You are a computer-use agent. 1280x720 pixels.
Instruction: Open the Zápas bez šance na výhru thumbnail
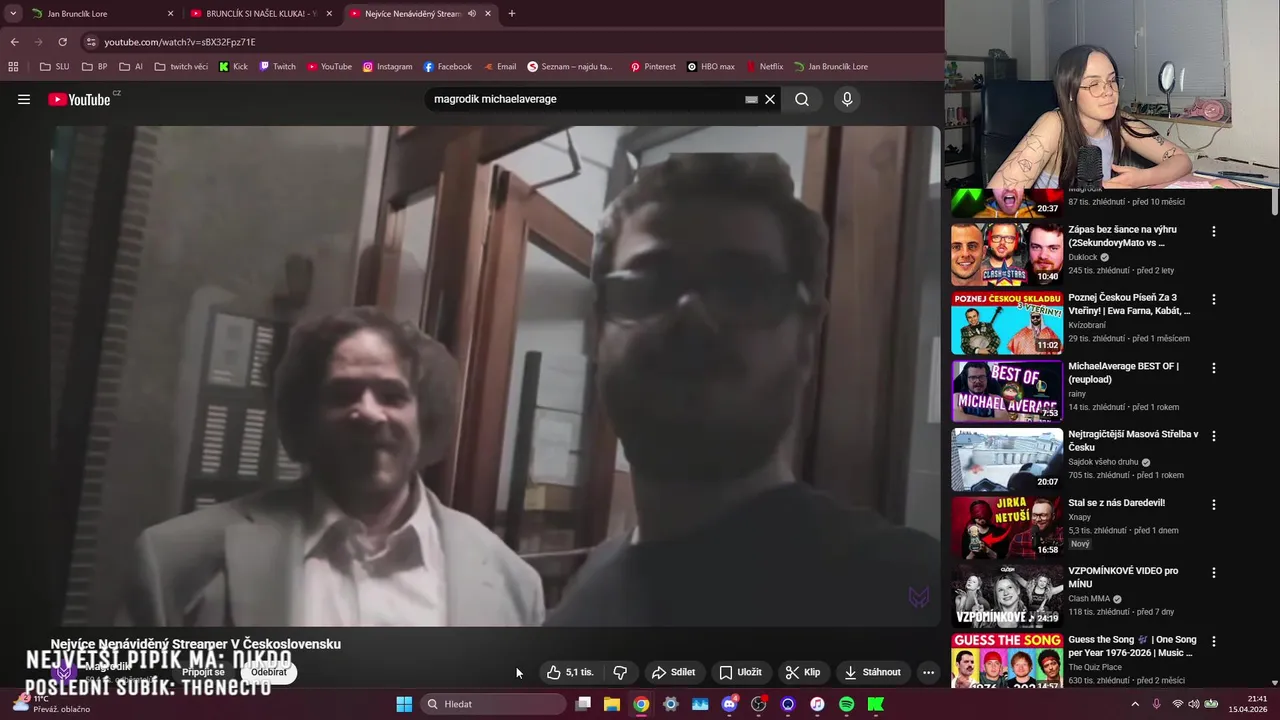coord(1007,254)
